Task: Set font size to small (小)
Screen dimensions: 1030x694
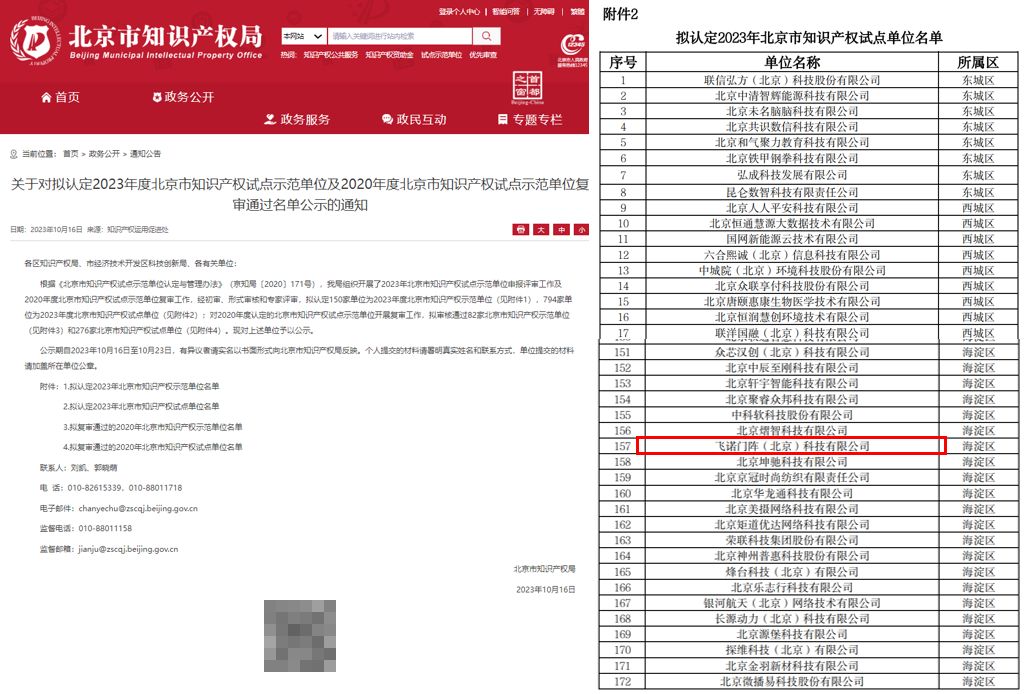Action: point(581,229)
